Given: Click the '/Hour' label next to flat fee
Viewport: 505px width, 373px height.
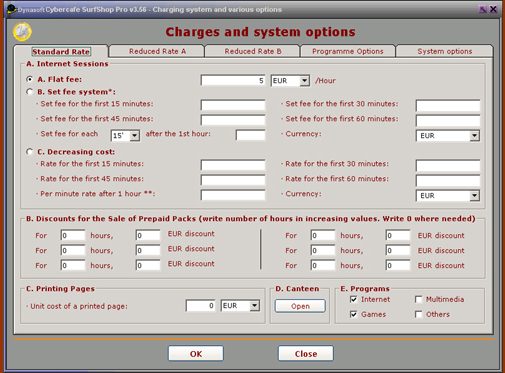Looking at the screenshot, I should tap(325, 81).
